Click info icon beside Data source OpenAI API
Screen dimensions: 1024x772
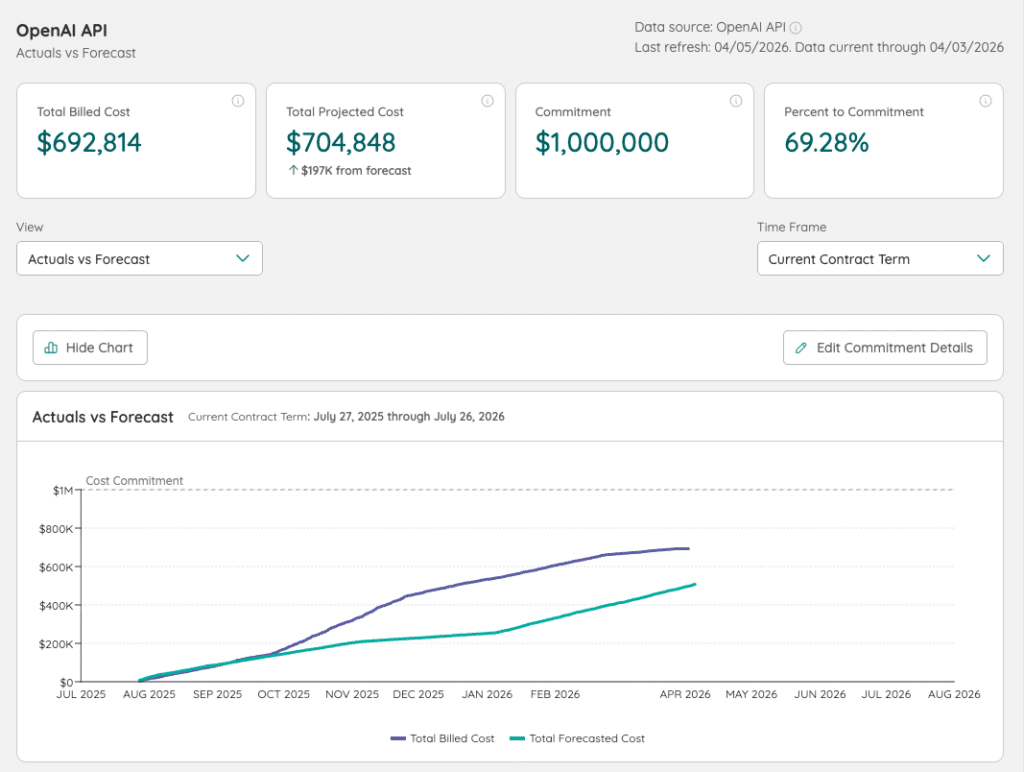[796, 28]
